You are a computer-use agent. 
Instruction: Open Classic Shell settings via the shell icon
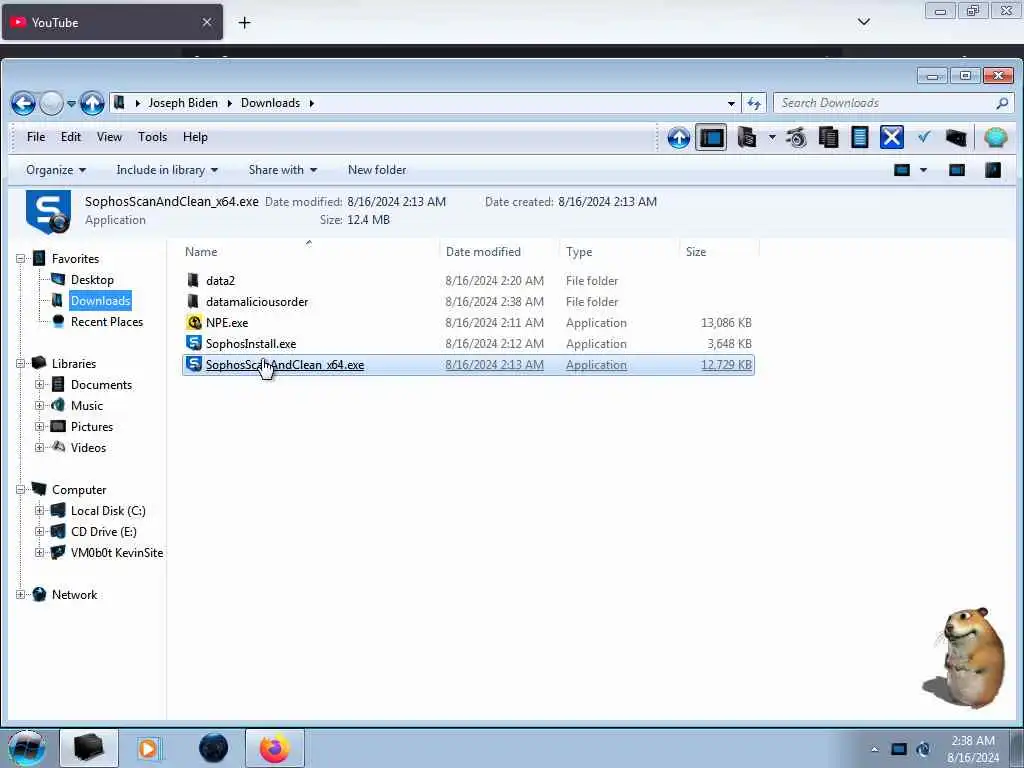tap(996, 138)
